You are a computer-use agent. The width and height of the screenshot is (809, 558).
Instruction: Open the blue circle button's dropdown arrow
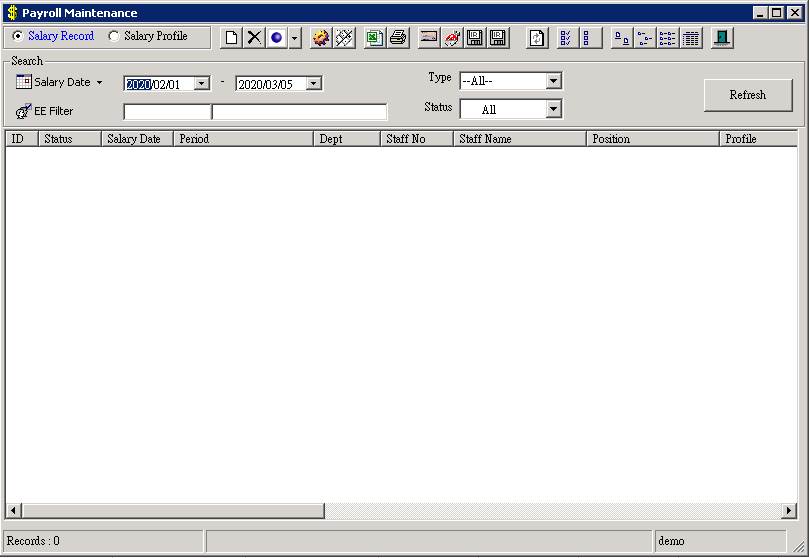point(295,38)
